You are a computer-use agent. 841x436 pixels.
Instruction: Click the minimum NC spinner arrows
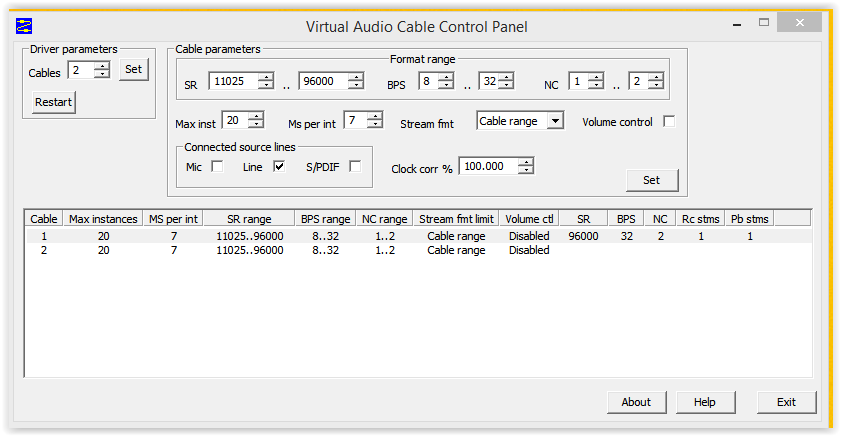pyautogui.click(x=596, y=82)
